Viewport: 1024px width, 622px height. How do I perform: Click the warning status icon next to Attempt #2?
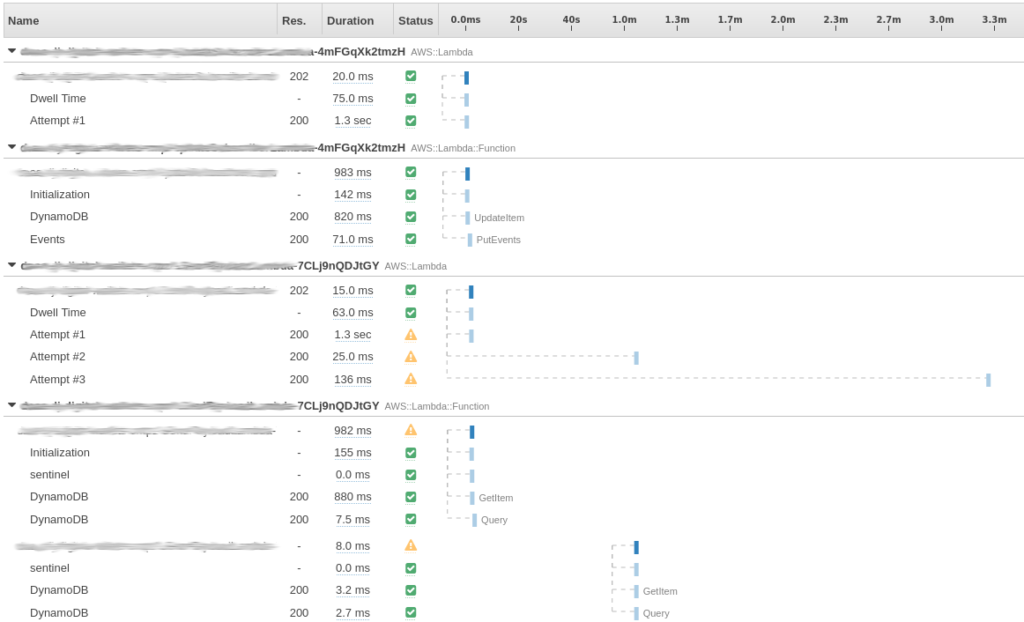click(410, 356)
